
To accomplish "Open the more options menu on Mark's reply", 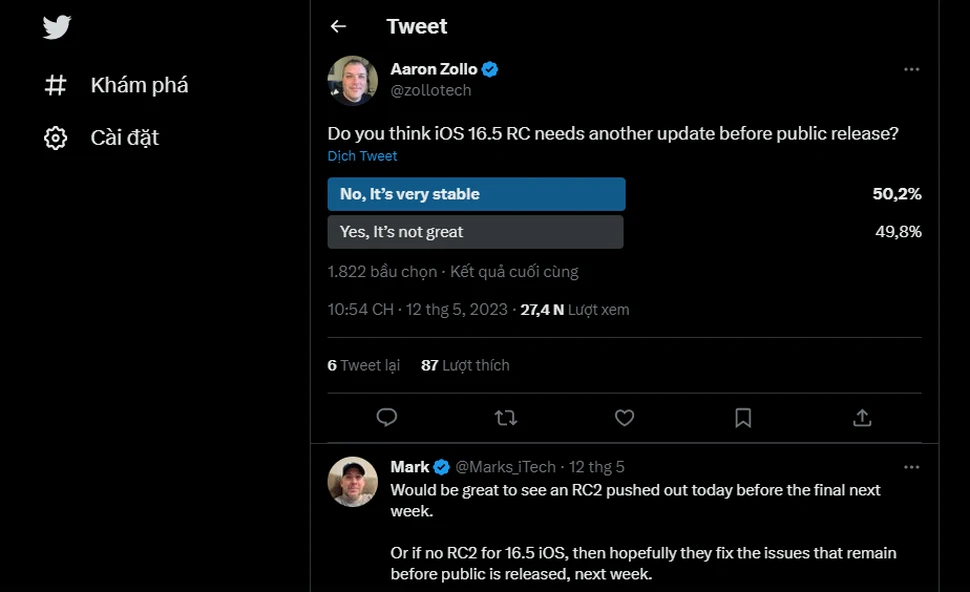I will click(911, 466).
